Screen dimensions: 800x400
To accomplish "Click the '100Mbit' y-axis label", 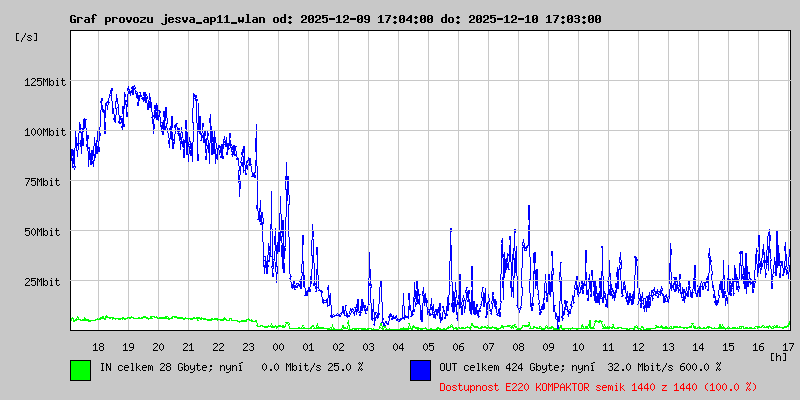I will pyautogui.click(x=45, y=132).
